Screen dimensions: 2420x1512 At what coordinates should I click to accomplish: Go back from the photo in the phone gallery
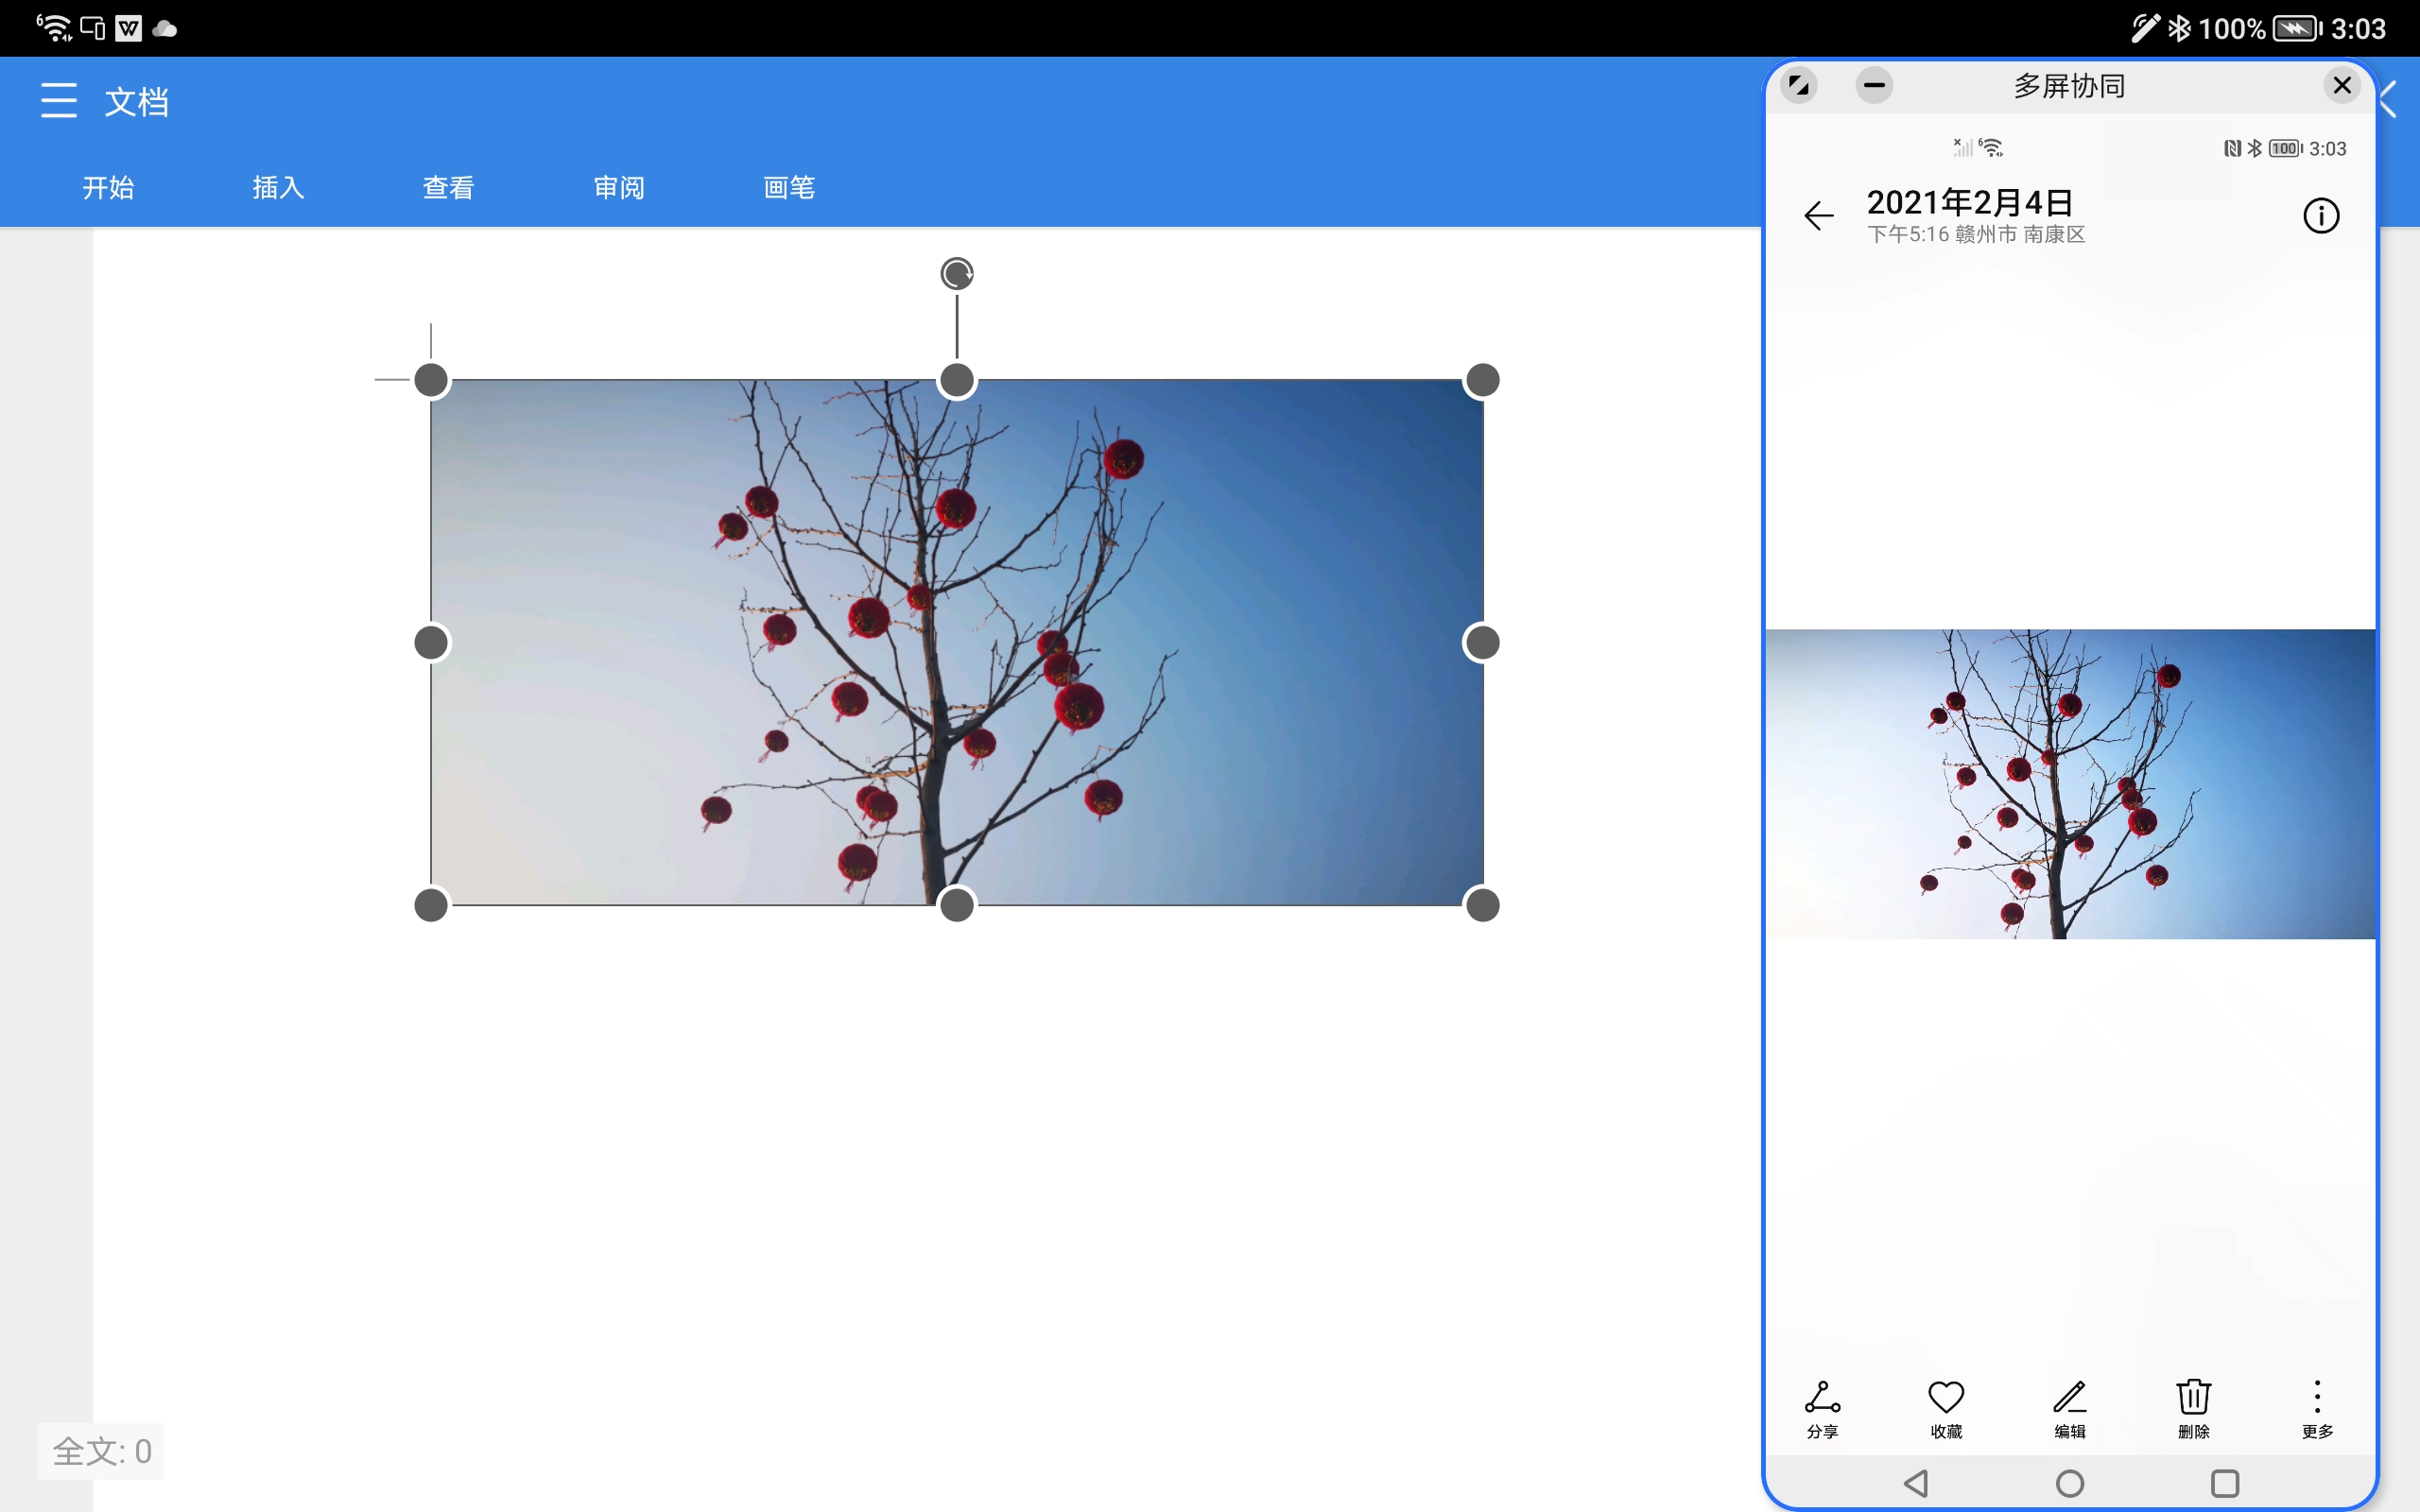click(x=1819, y=215)
